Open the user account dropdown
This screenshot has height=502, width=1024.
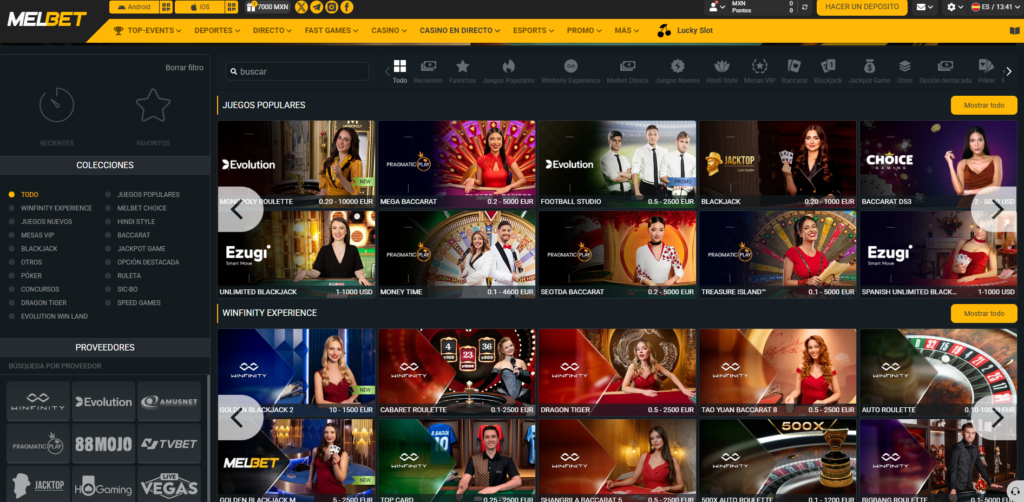tap(717, 7)
